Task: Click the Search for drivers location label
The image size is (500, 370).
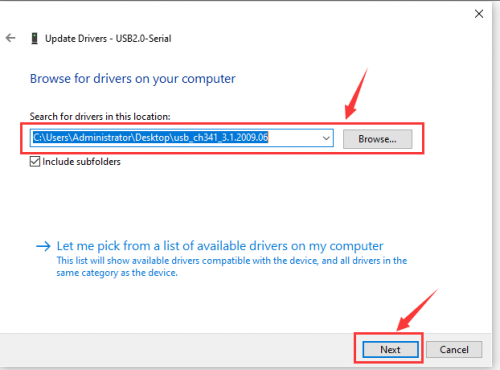Action: pos(100,117)
